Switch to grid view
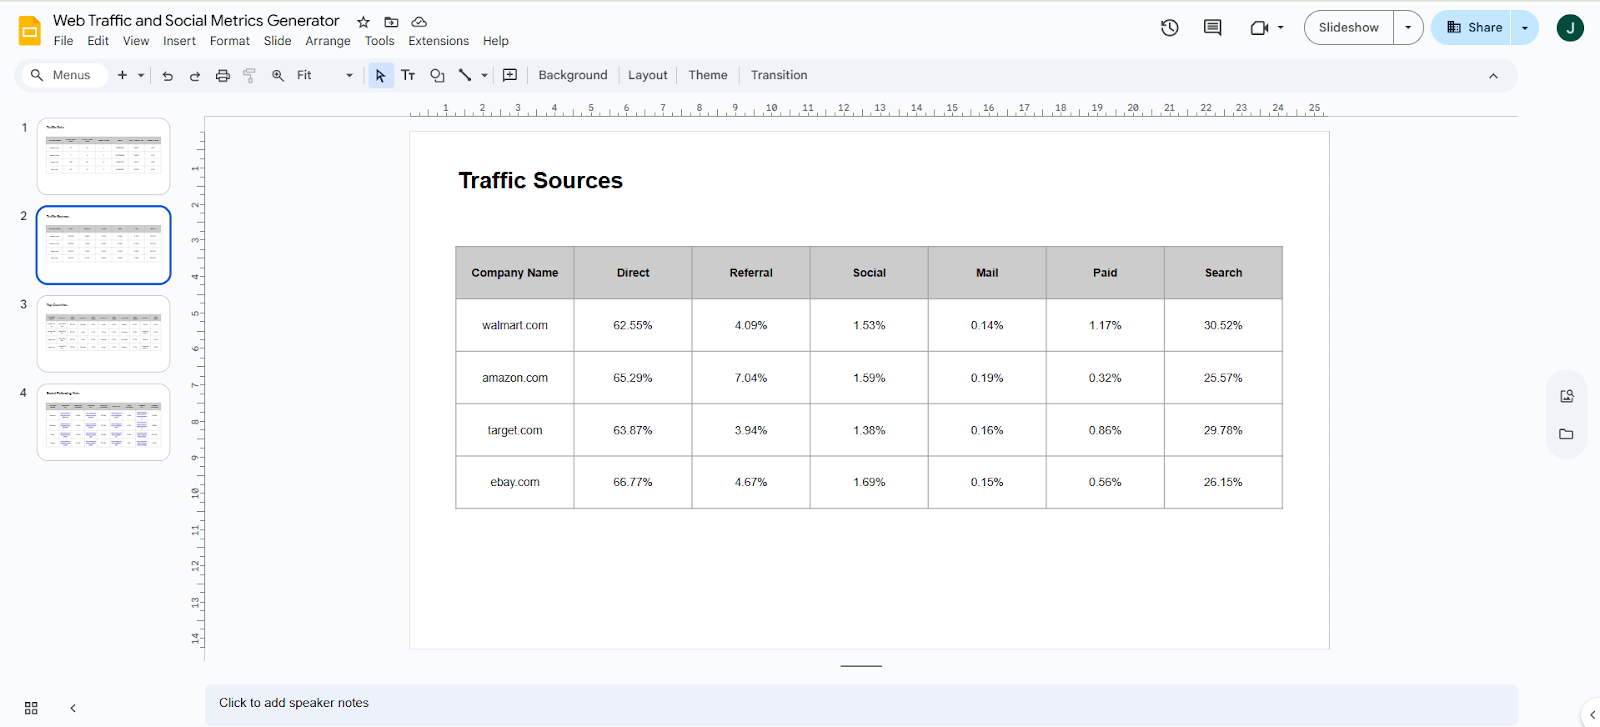The width and height of the screenshot is (1600, 727). [x=31, y=708]
